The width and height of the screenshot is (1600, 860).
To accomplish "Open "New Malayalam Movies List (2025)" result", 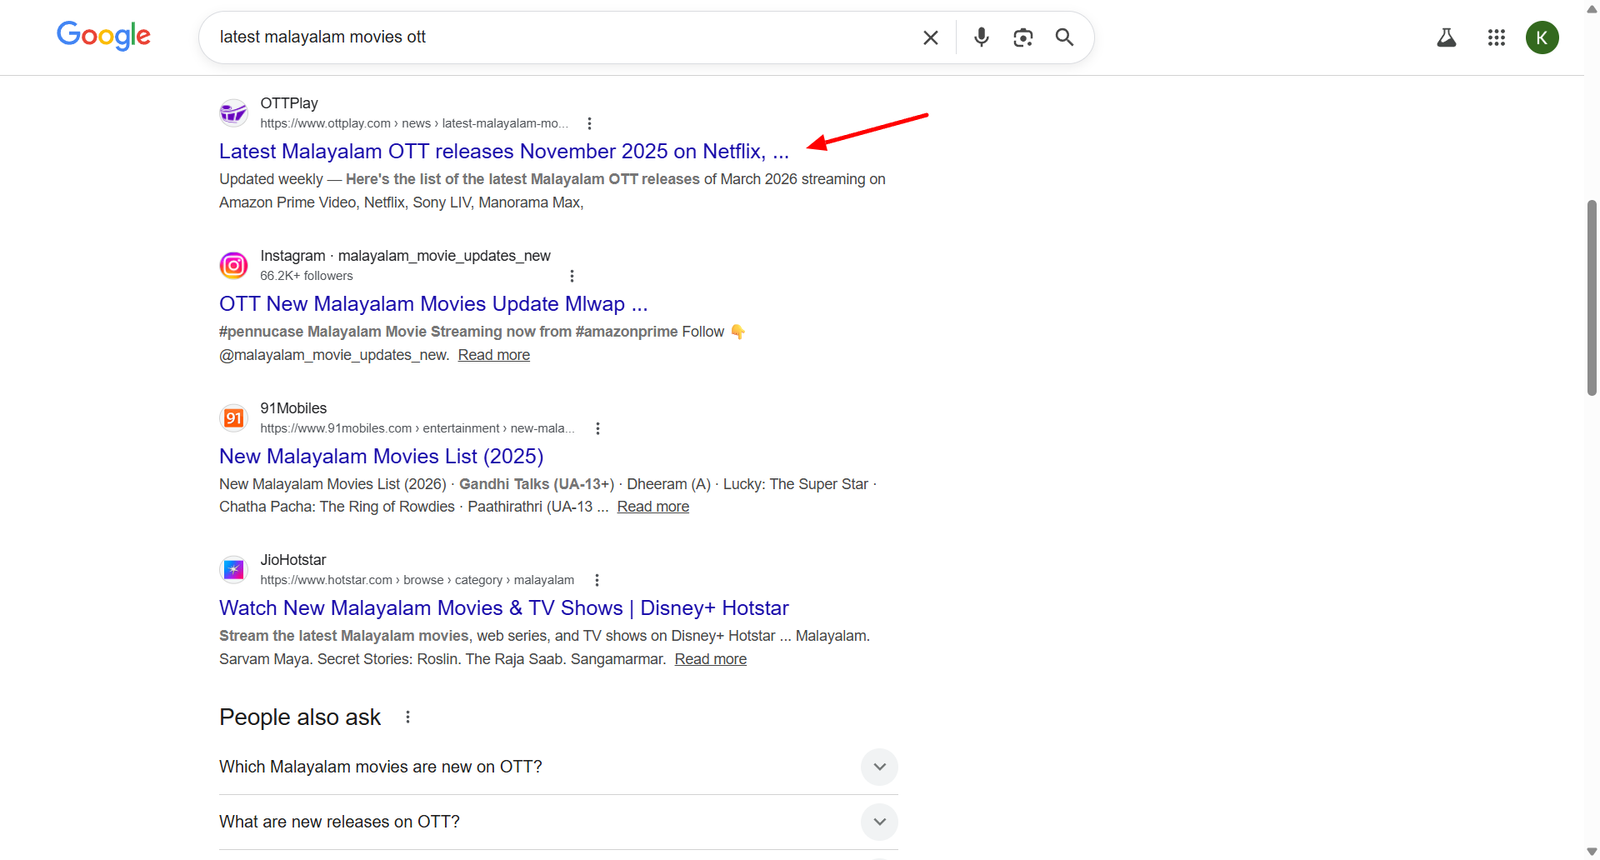I will click(381, 456).
